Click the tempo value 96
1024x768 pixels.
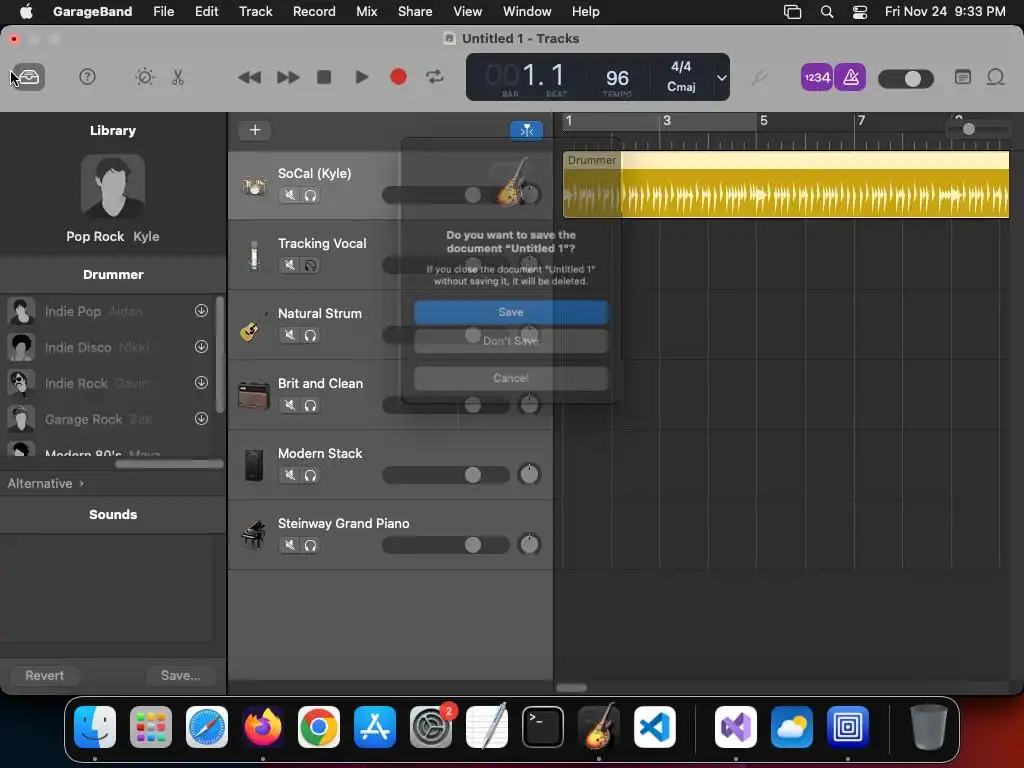click(617, 78)
